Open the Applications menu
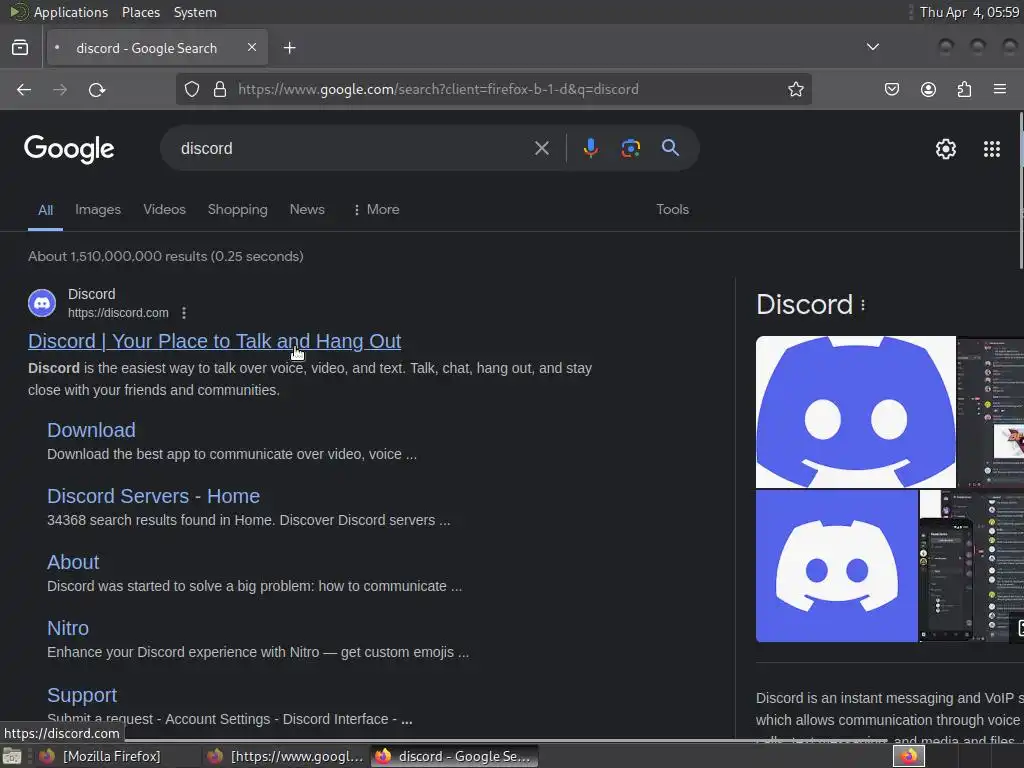The width and height of the screenshot is (1024, 768). pos(71,12)
